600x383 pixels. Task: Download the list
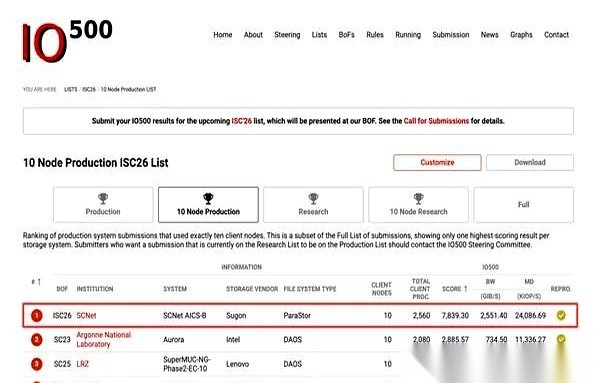coord(530,163)
